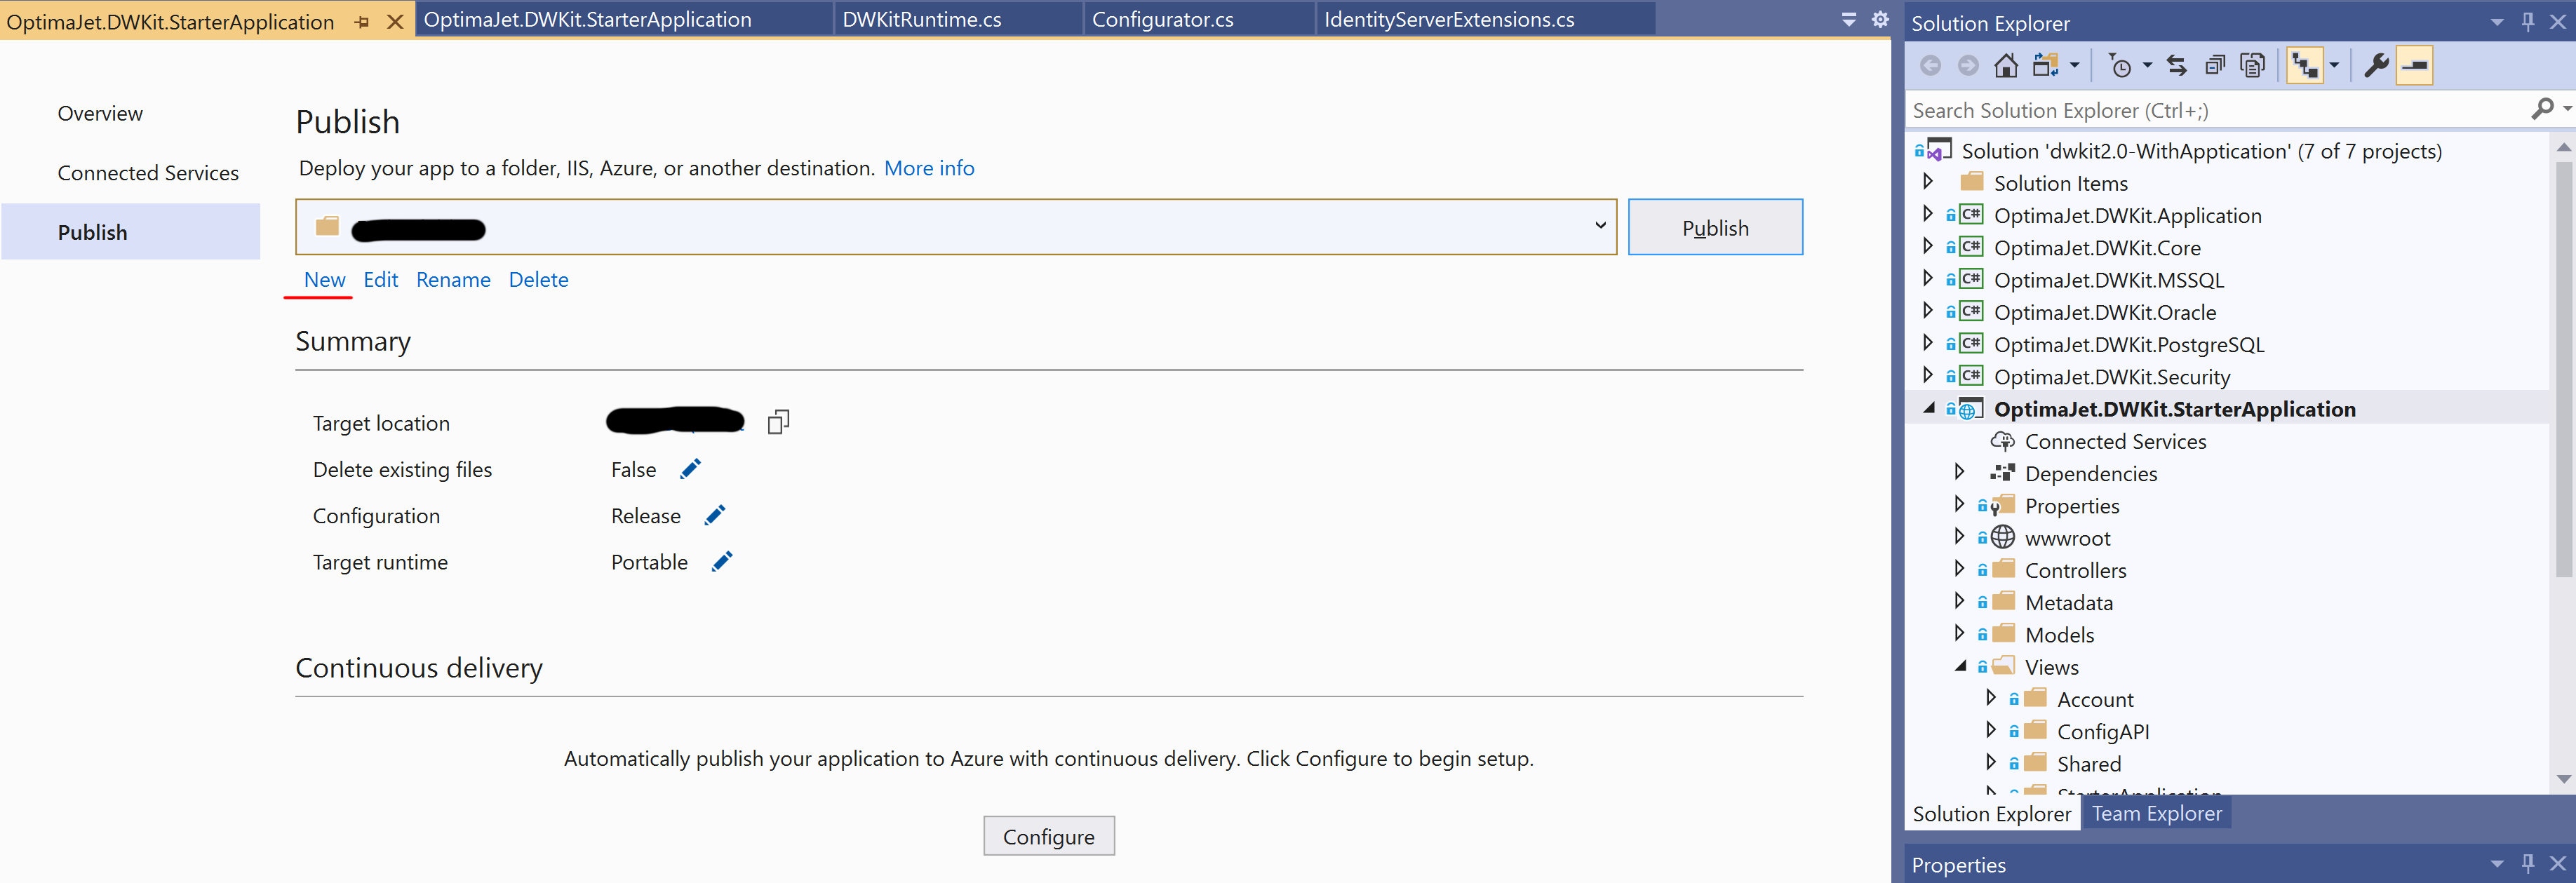2576x883 pixels.
Task: Open second OptimaJet.DWKit.StarterApplication tab
Action: pyautogui.click(x=624, y=19)
